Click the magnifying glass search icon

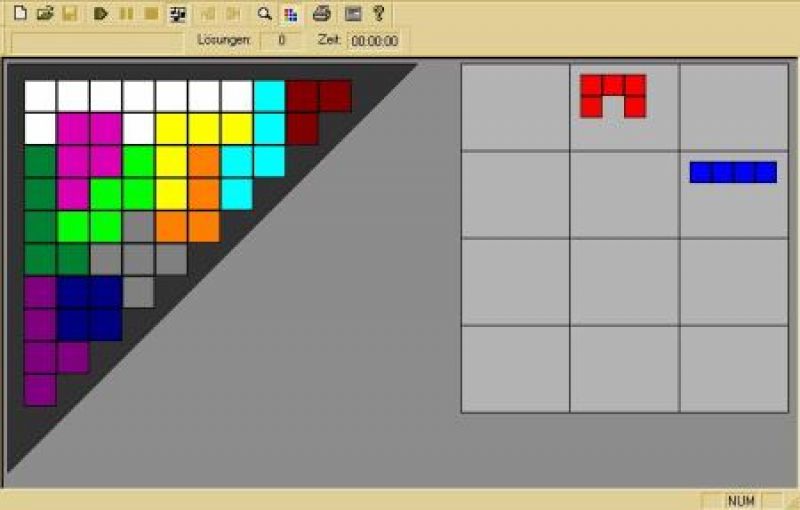tap(264, 14)
